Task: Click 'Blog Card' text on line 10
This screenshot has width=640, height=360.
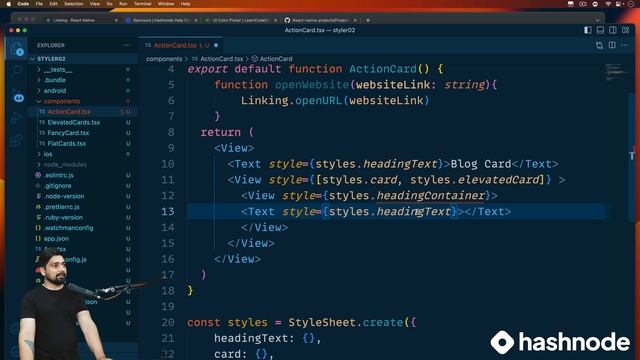Action: (481, 164)
